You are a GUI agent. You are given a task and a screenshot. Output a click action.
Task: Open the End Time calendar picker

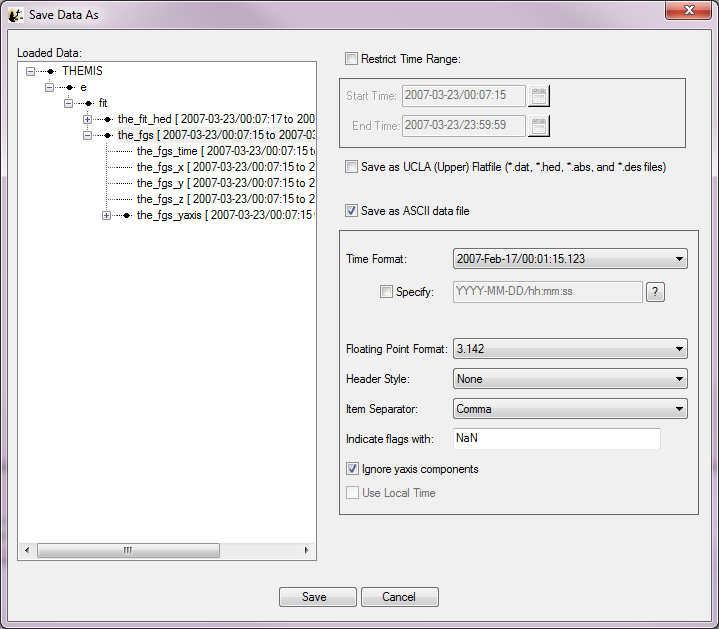(x=539, y=125)
